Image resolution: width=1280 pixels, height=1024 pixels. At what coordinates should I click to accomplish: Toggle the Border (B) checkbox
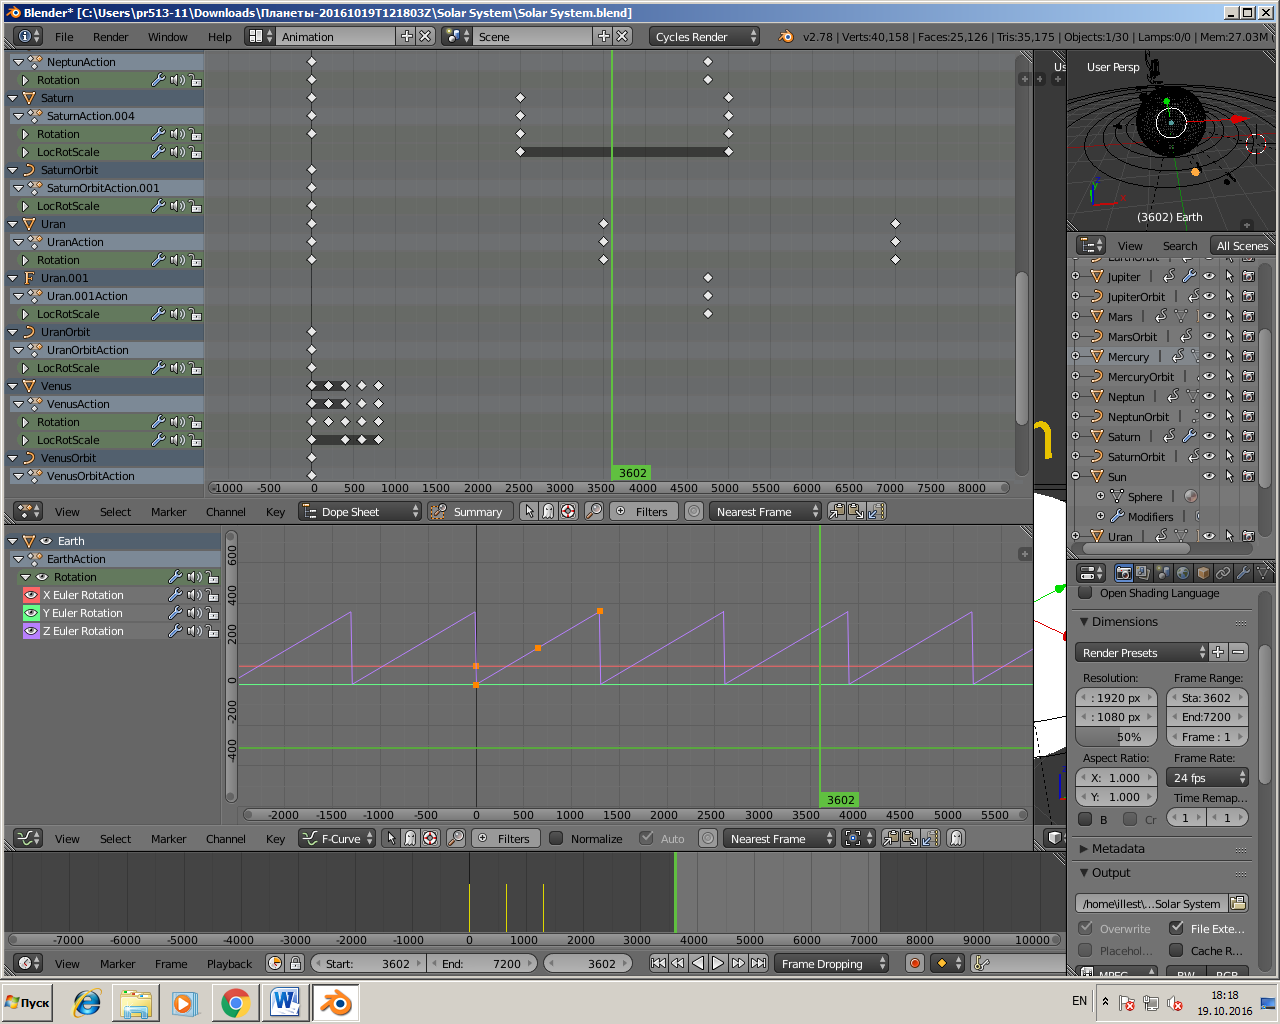[1085, 818]
